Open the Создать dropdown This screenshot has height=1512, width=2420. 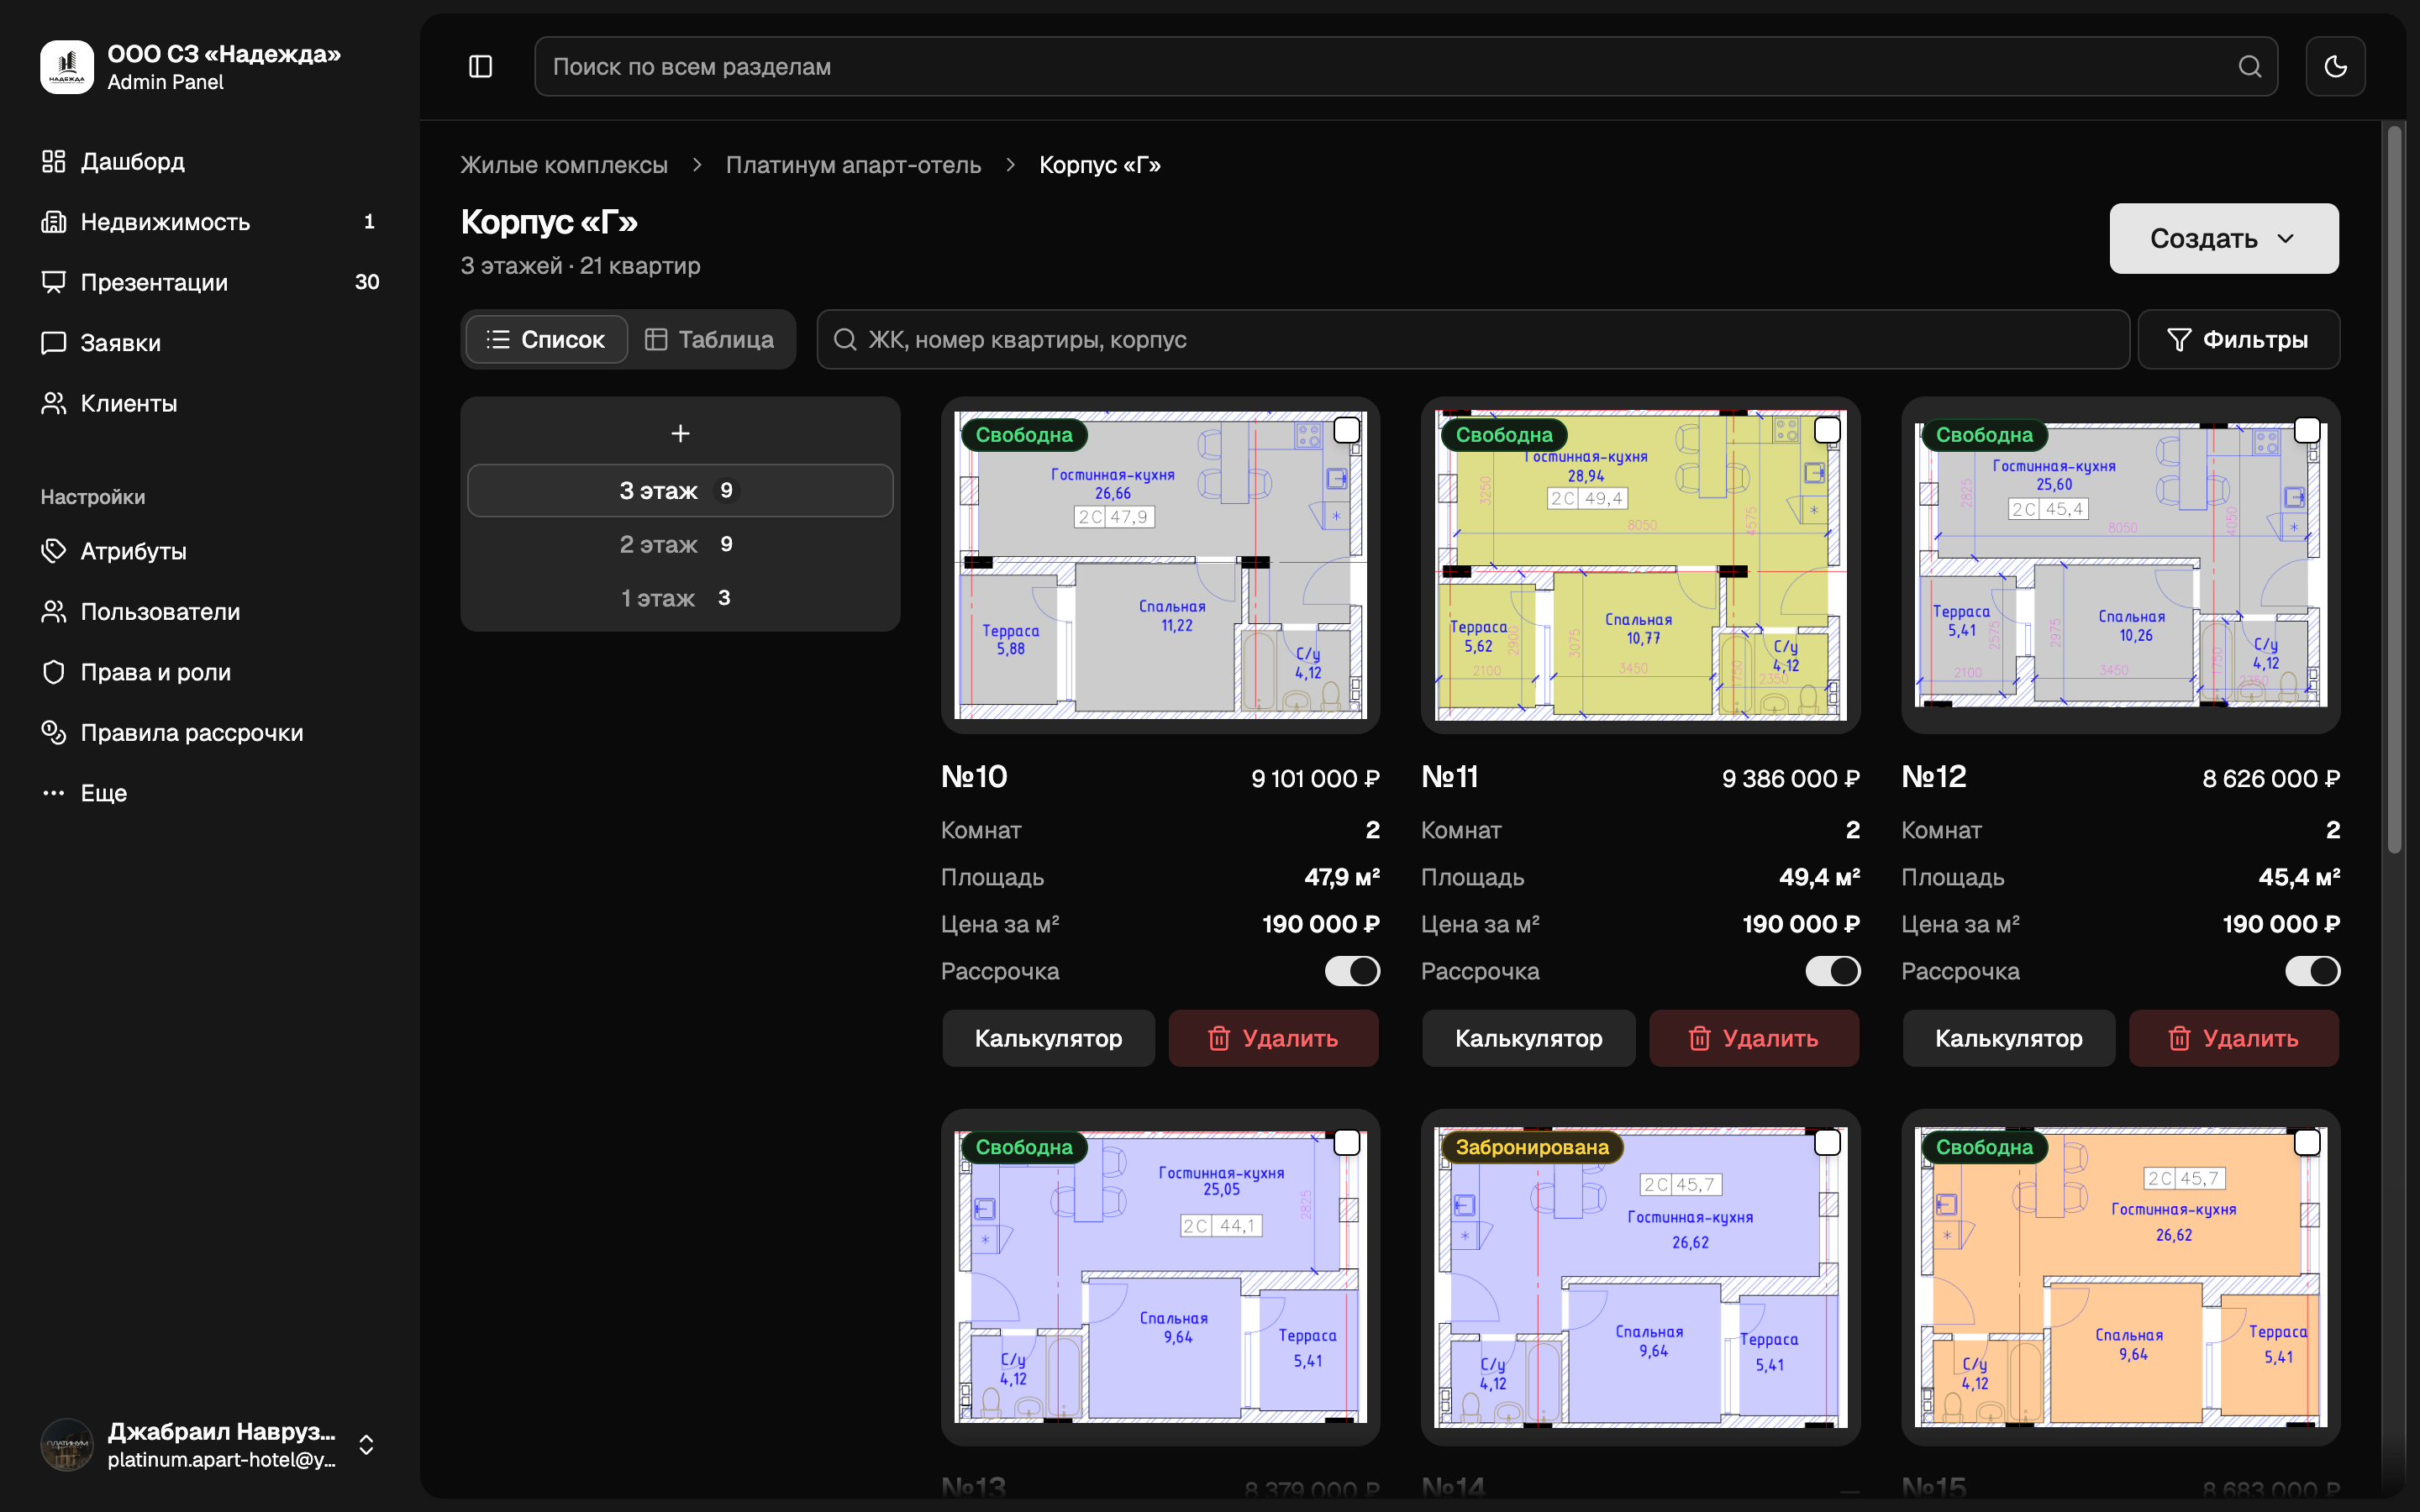[x=2224, y=239]
